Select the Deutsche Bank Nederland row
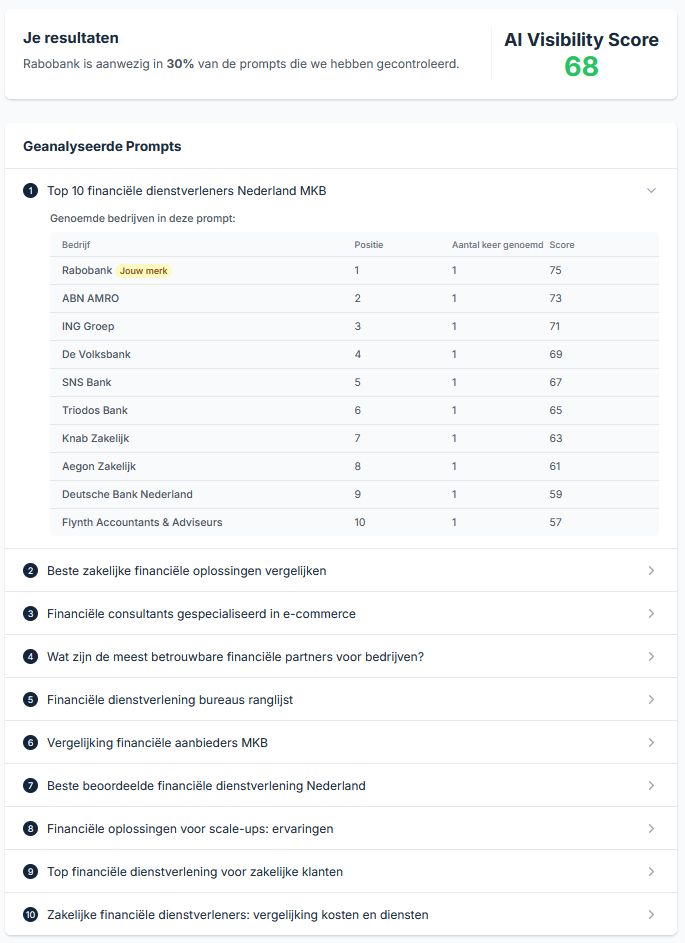 pyautogui.click(x=354, y=494)
